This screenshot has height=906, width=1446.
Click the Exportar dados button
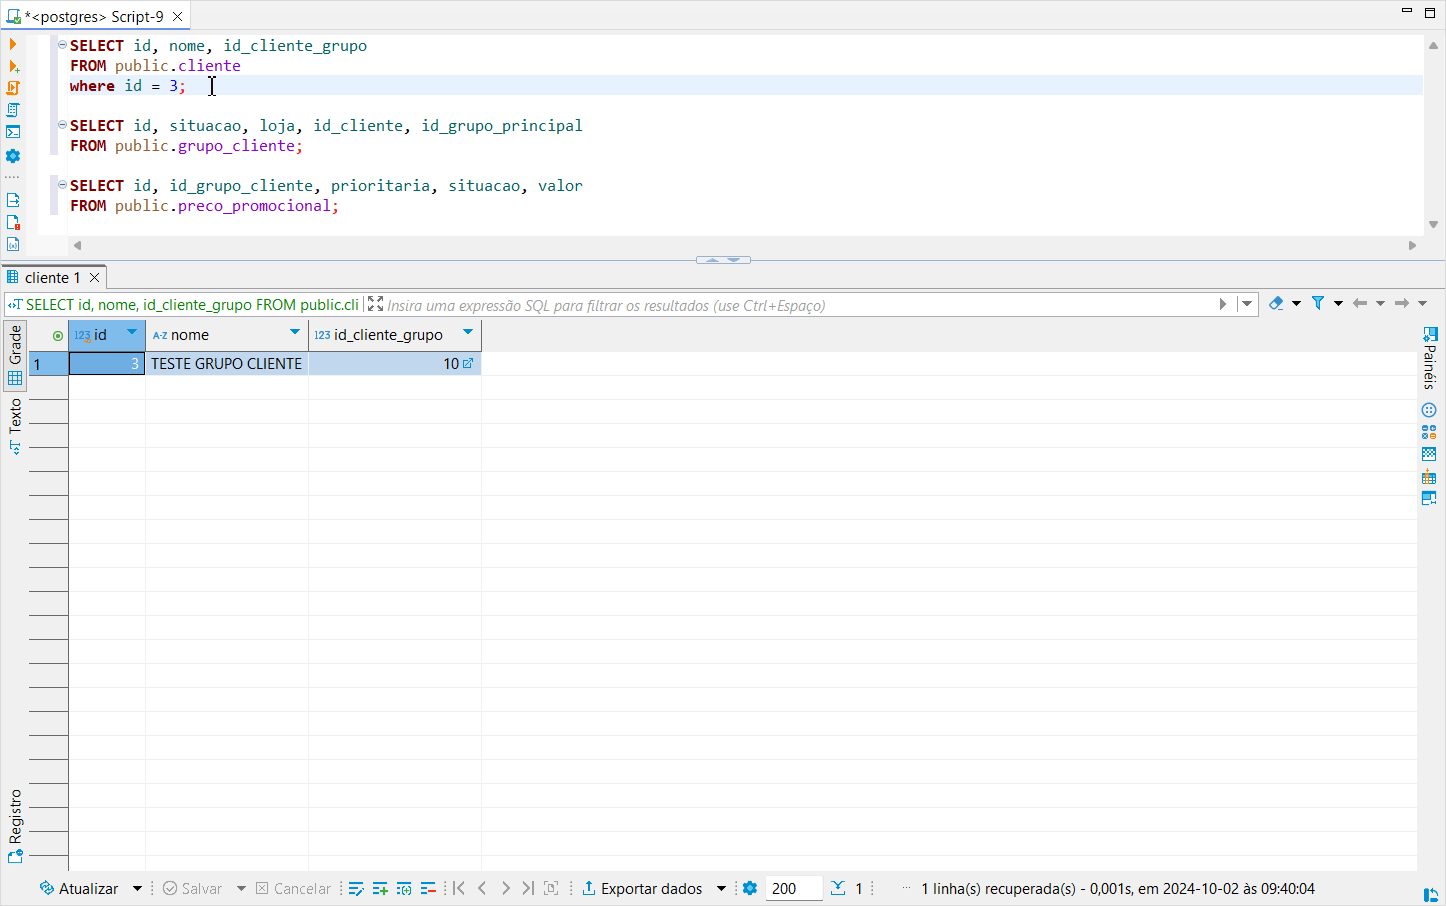[x=642, y=888]
